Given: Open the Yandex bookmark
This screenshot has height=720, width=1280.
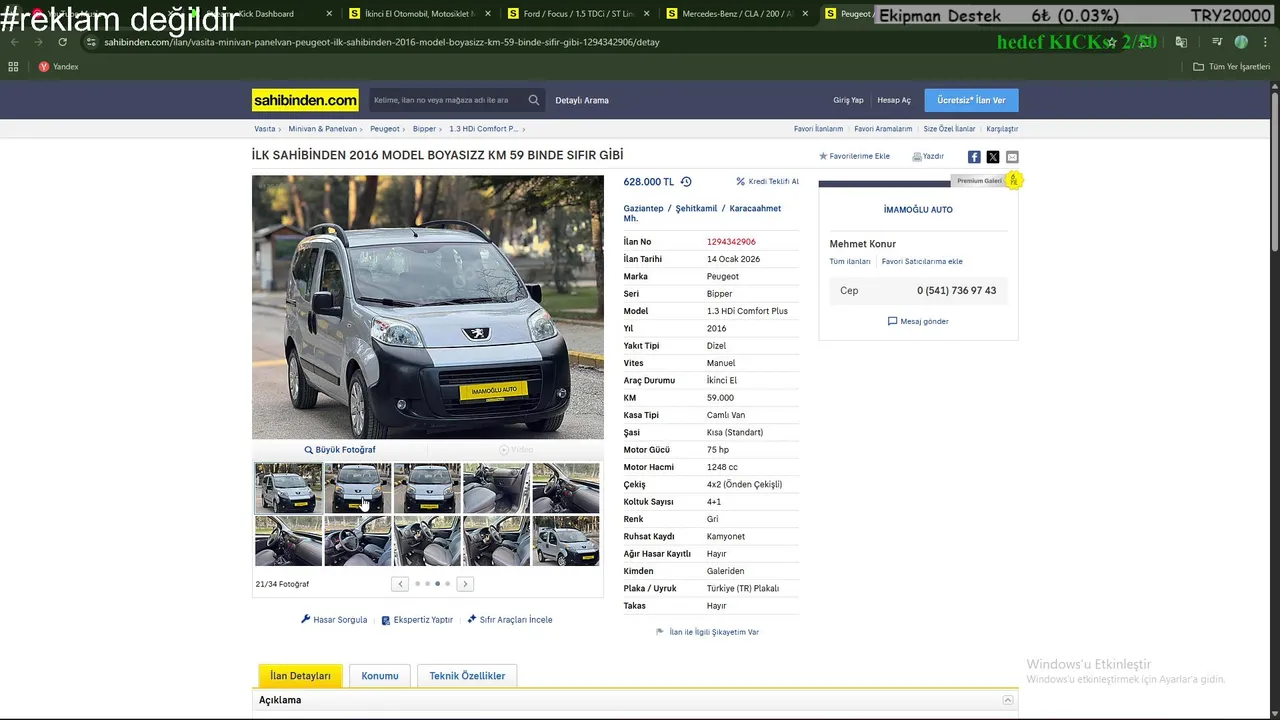Looking at the screenshot, I should [58, 66].
